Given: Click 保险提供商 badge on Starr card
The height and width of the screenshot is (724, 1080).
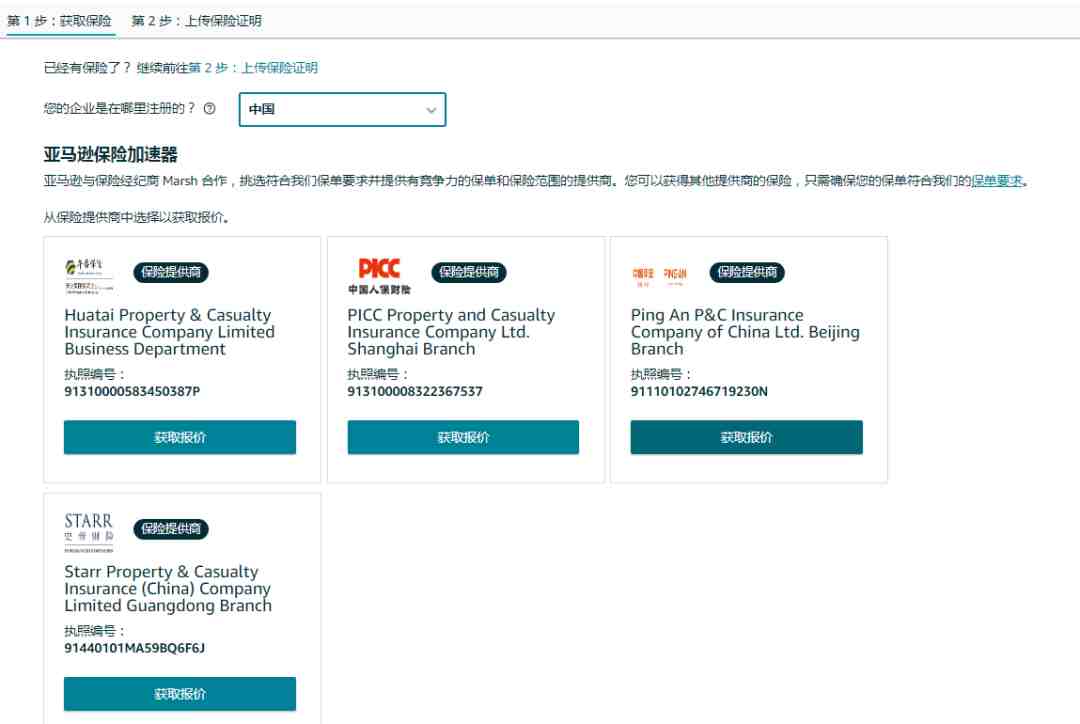Looking at the screenshot, I should click(x=171, y=529).
